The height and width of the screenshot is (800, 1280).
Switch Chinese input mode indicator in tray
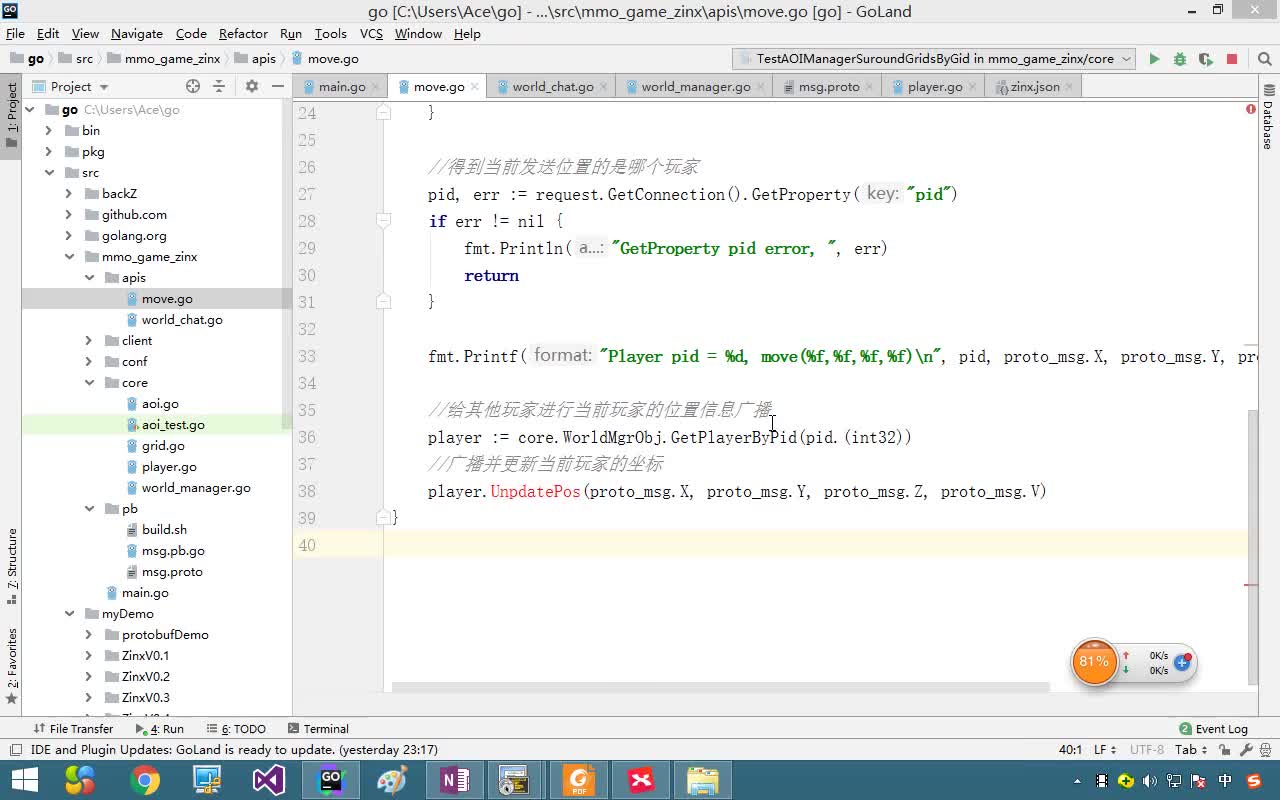1225,781
